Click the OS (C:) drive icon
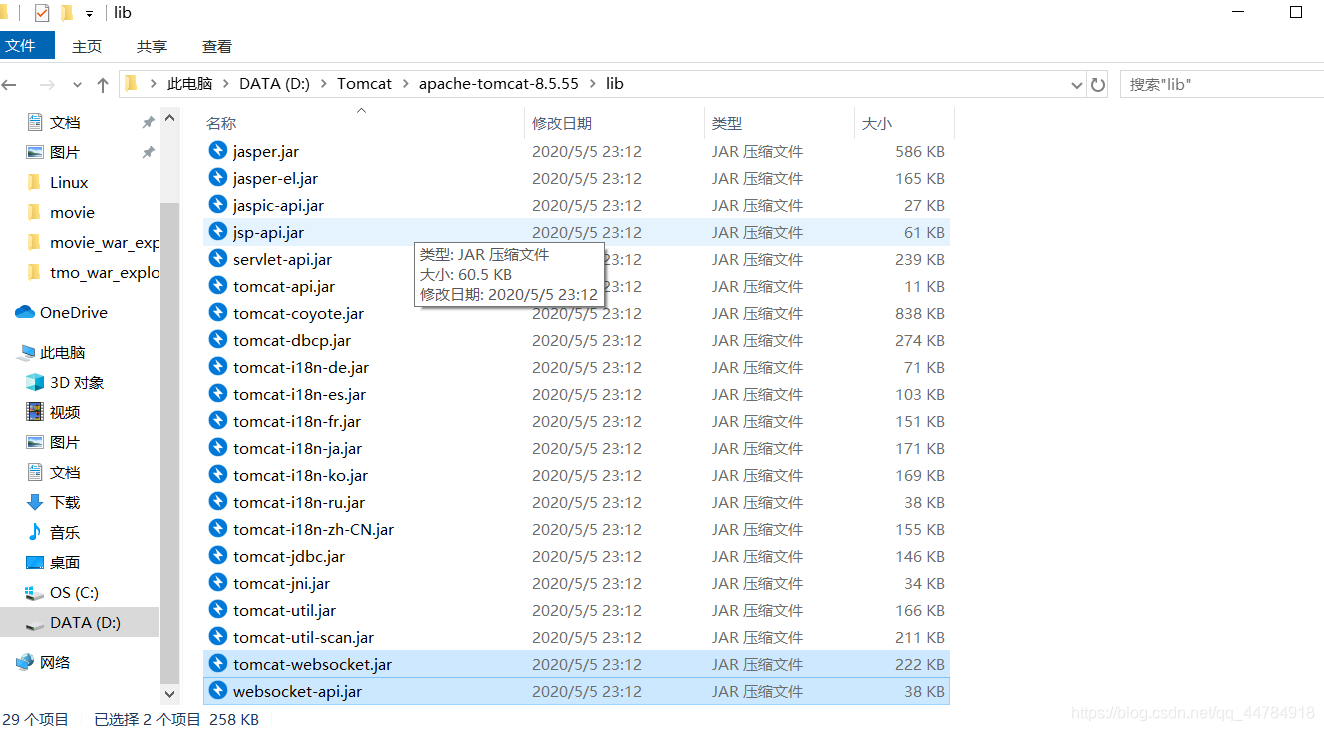Image resolution: width=1324 pixels, height=731 pixels. (x=35, y=592)
